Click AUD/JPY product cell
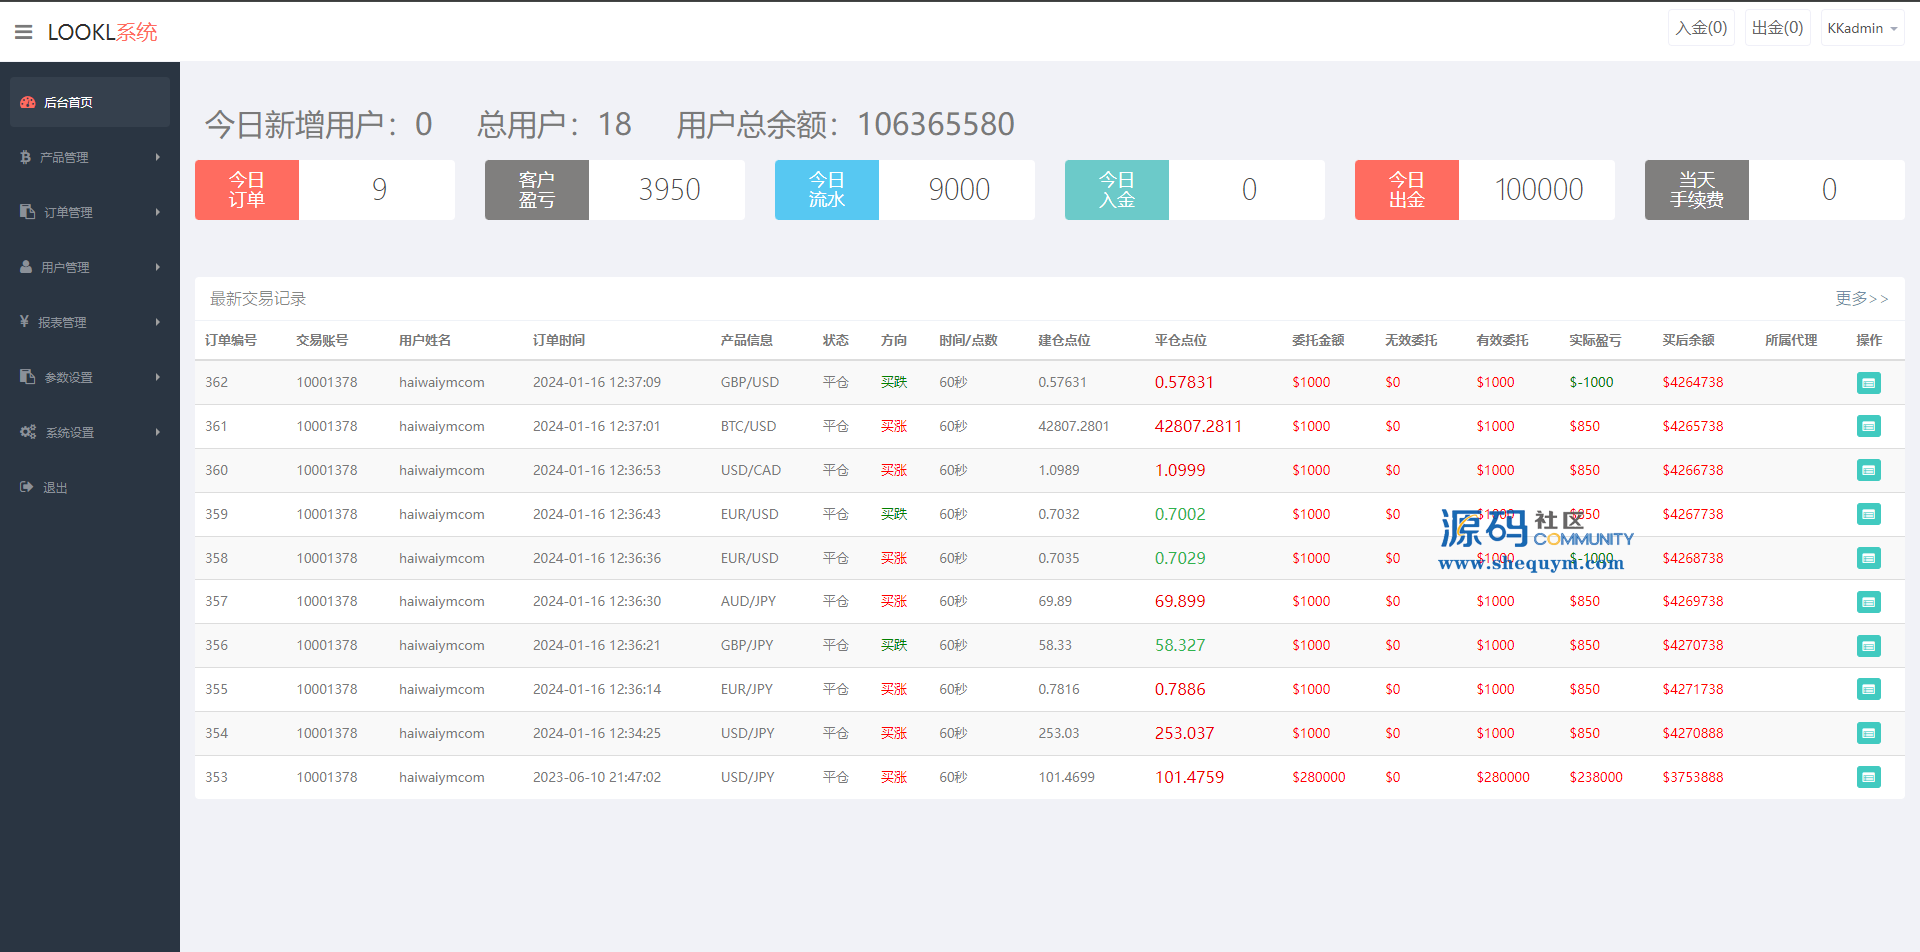The height and width of the screenshot is (952, 1920). click(x=748, y=601)
